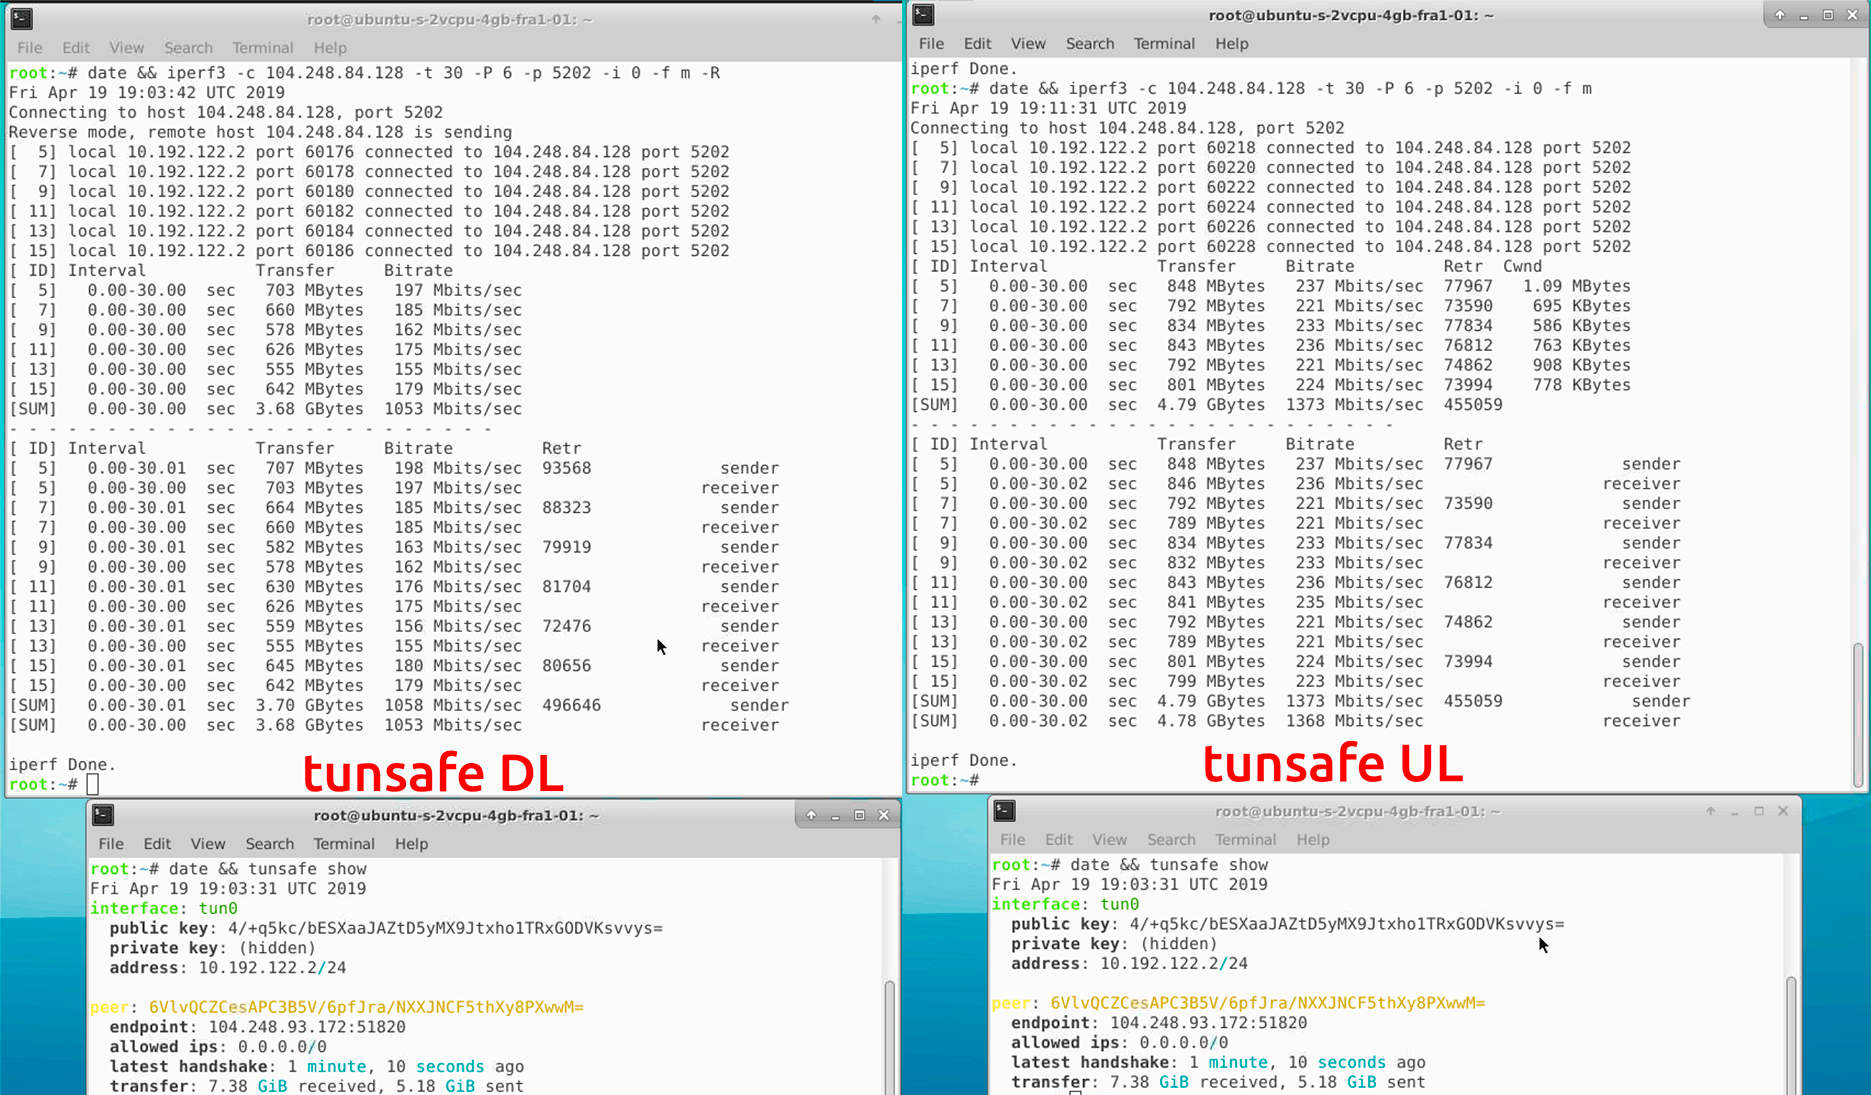Click terminal icon in bottom-right tunsafe show window
Image resolution: width=1871 pixels, height=1095 pixels.
point(1005,811)
